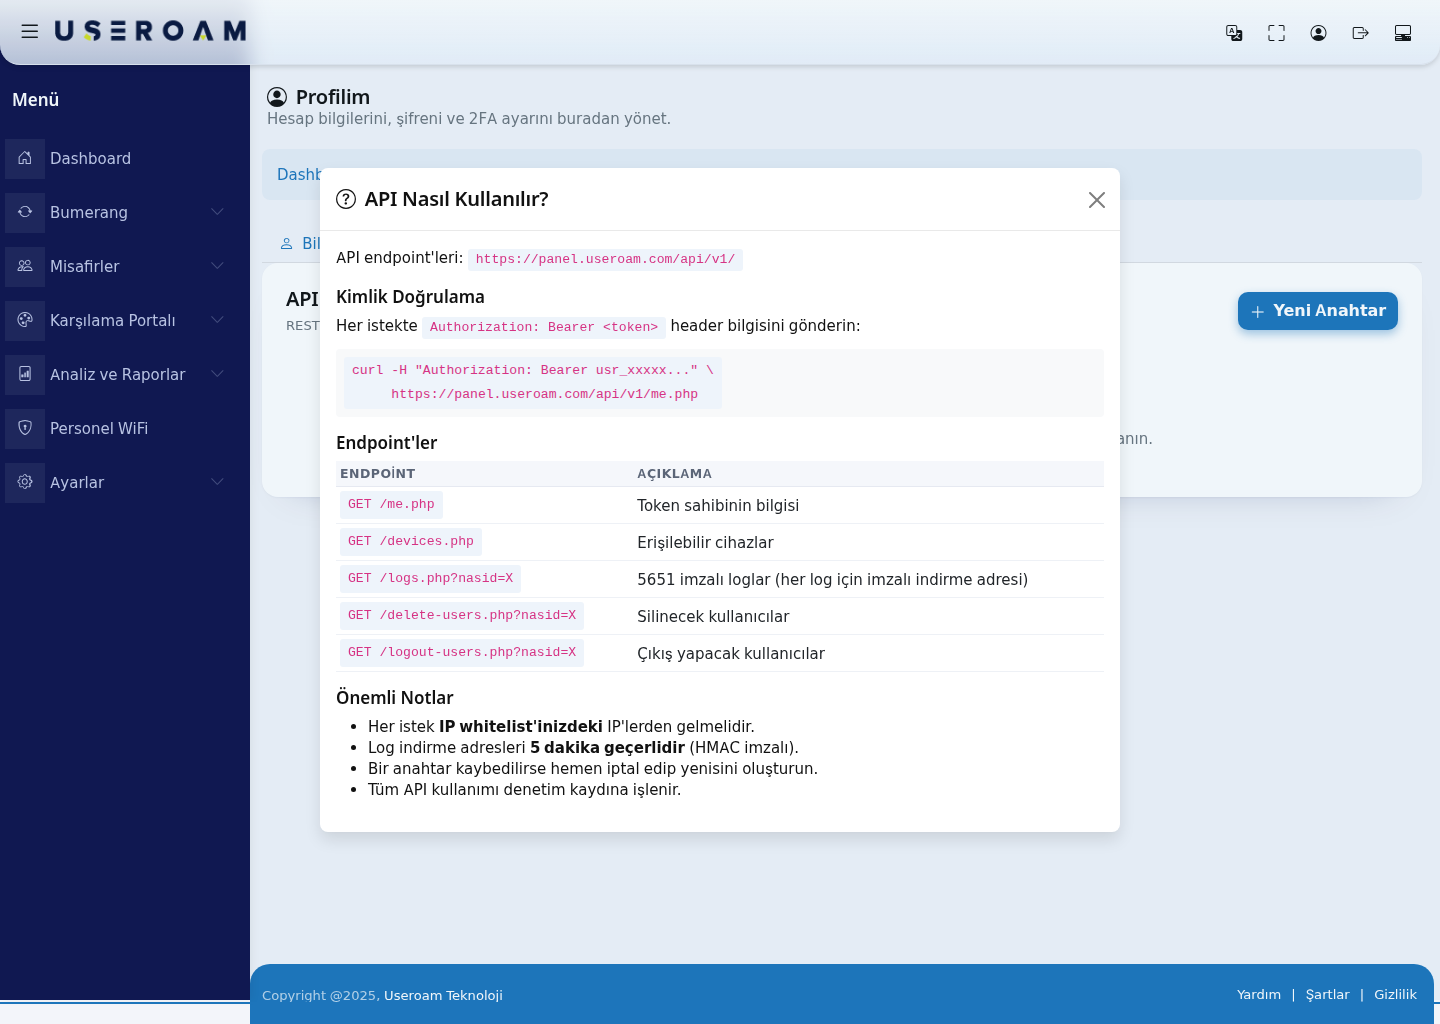Expand the Ayarlar submenu chevron
This screenshot has width=1440, height=1024.
(217, 482)
